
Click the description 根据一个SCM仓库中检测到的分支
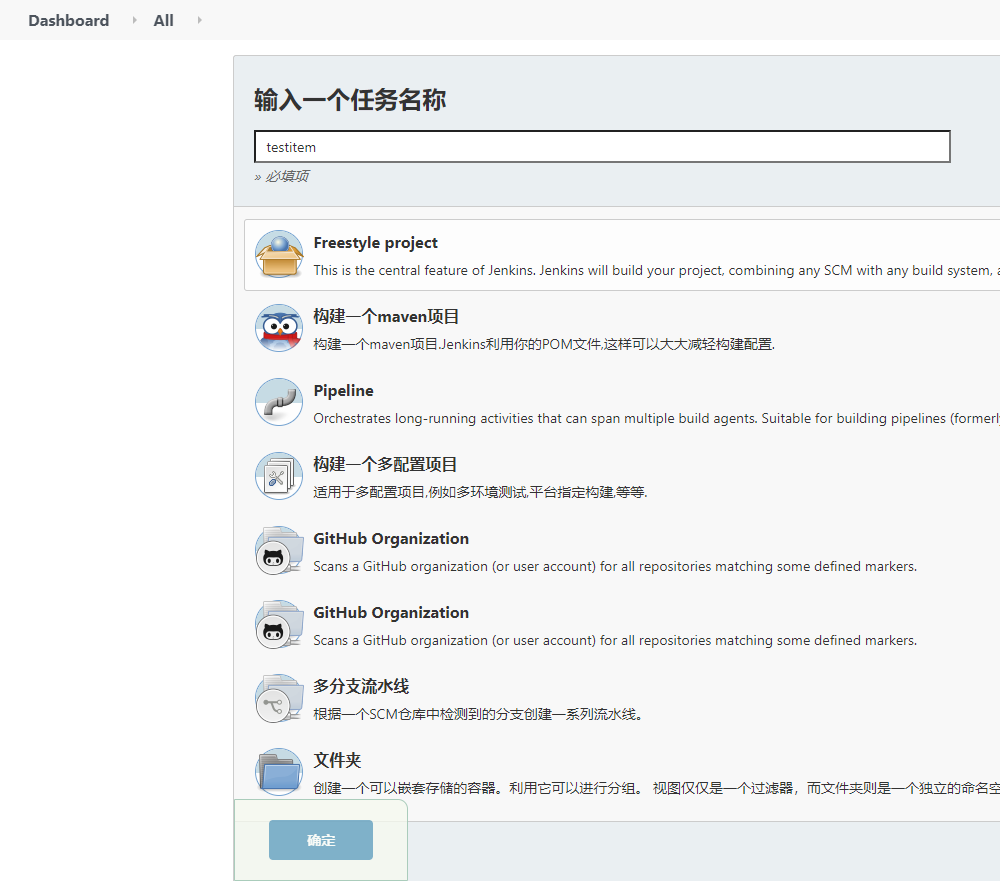tap(478, 714)
